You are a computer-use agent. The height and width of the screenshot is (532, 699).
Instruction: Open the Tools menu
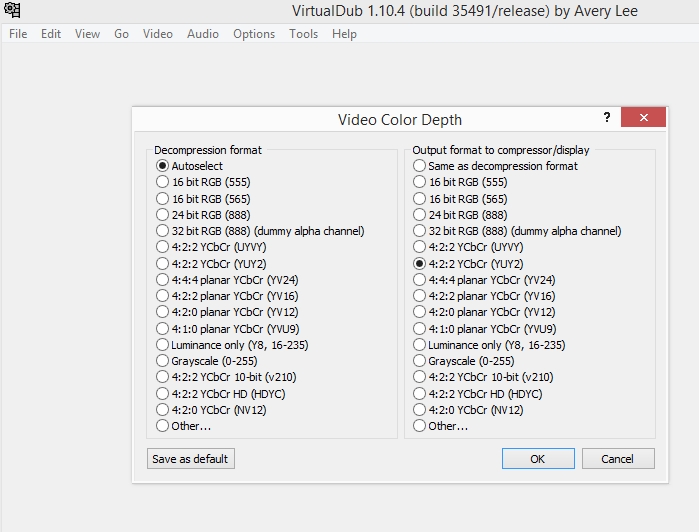click(303, 34)
